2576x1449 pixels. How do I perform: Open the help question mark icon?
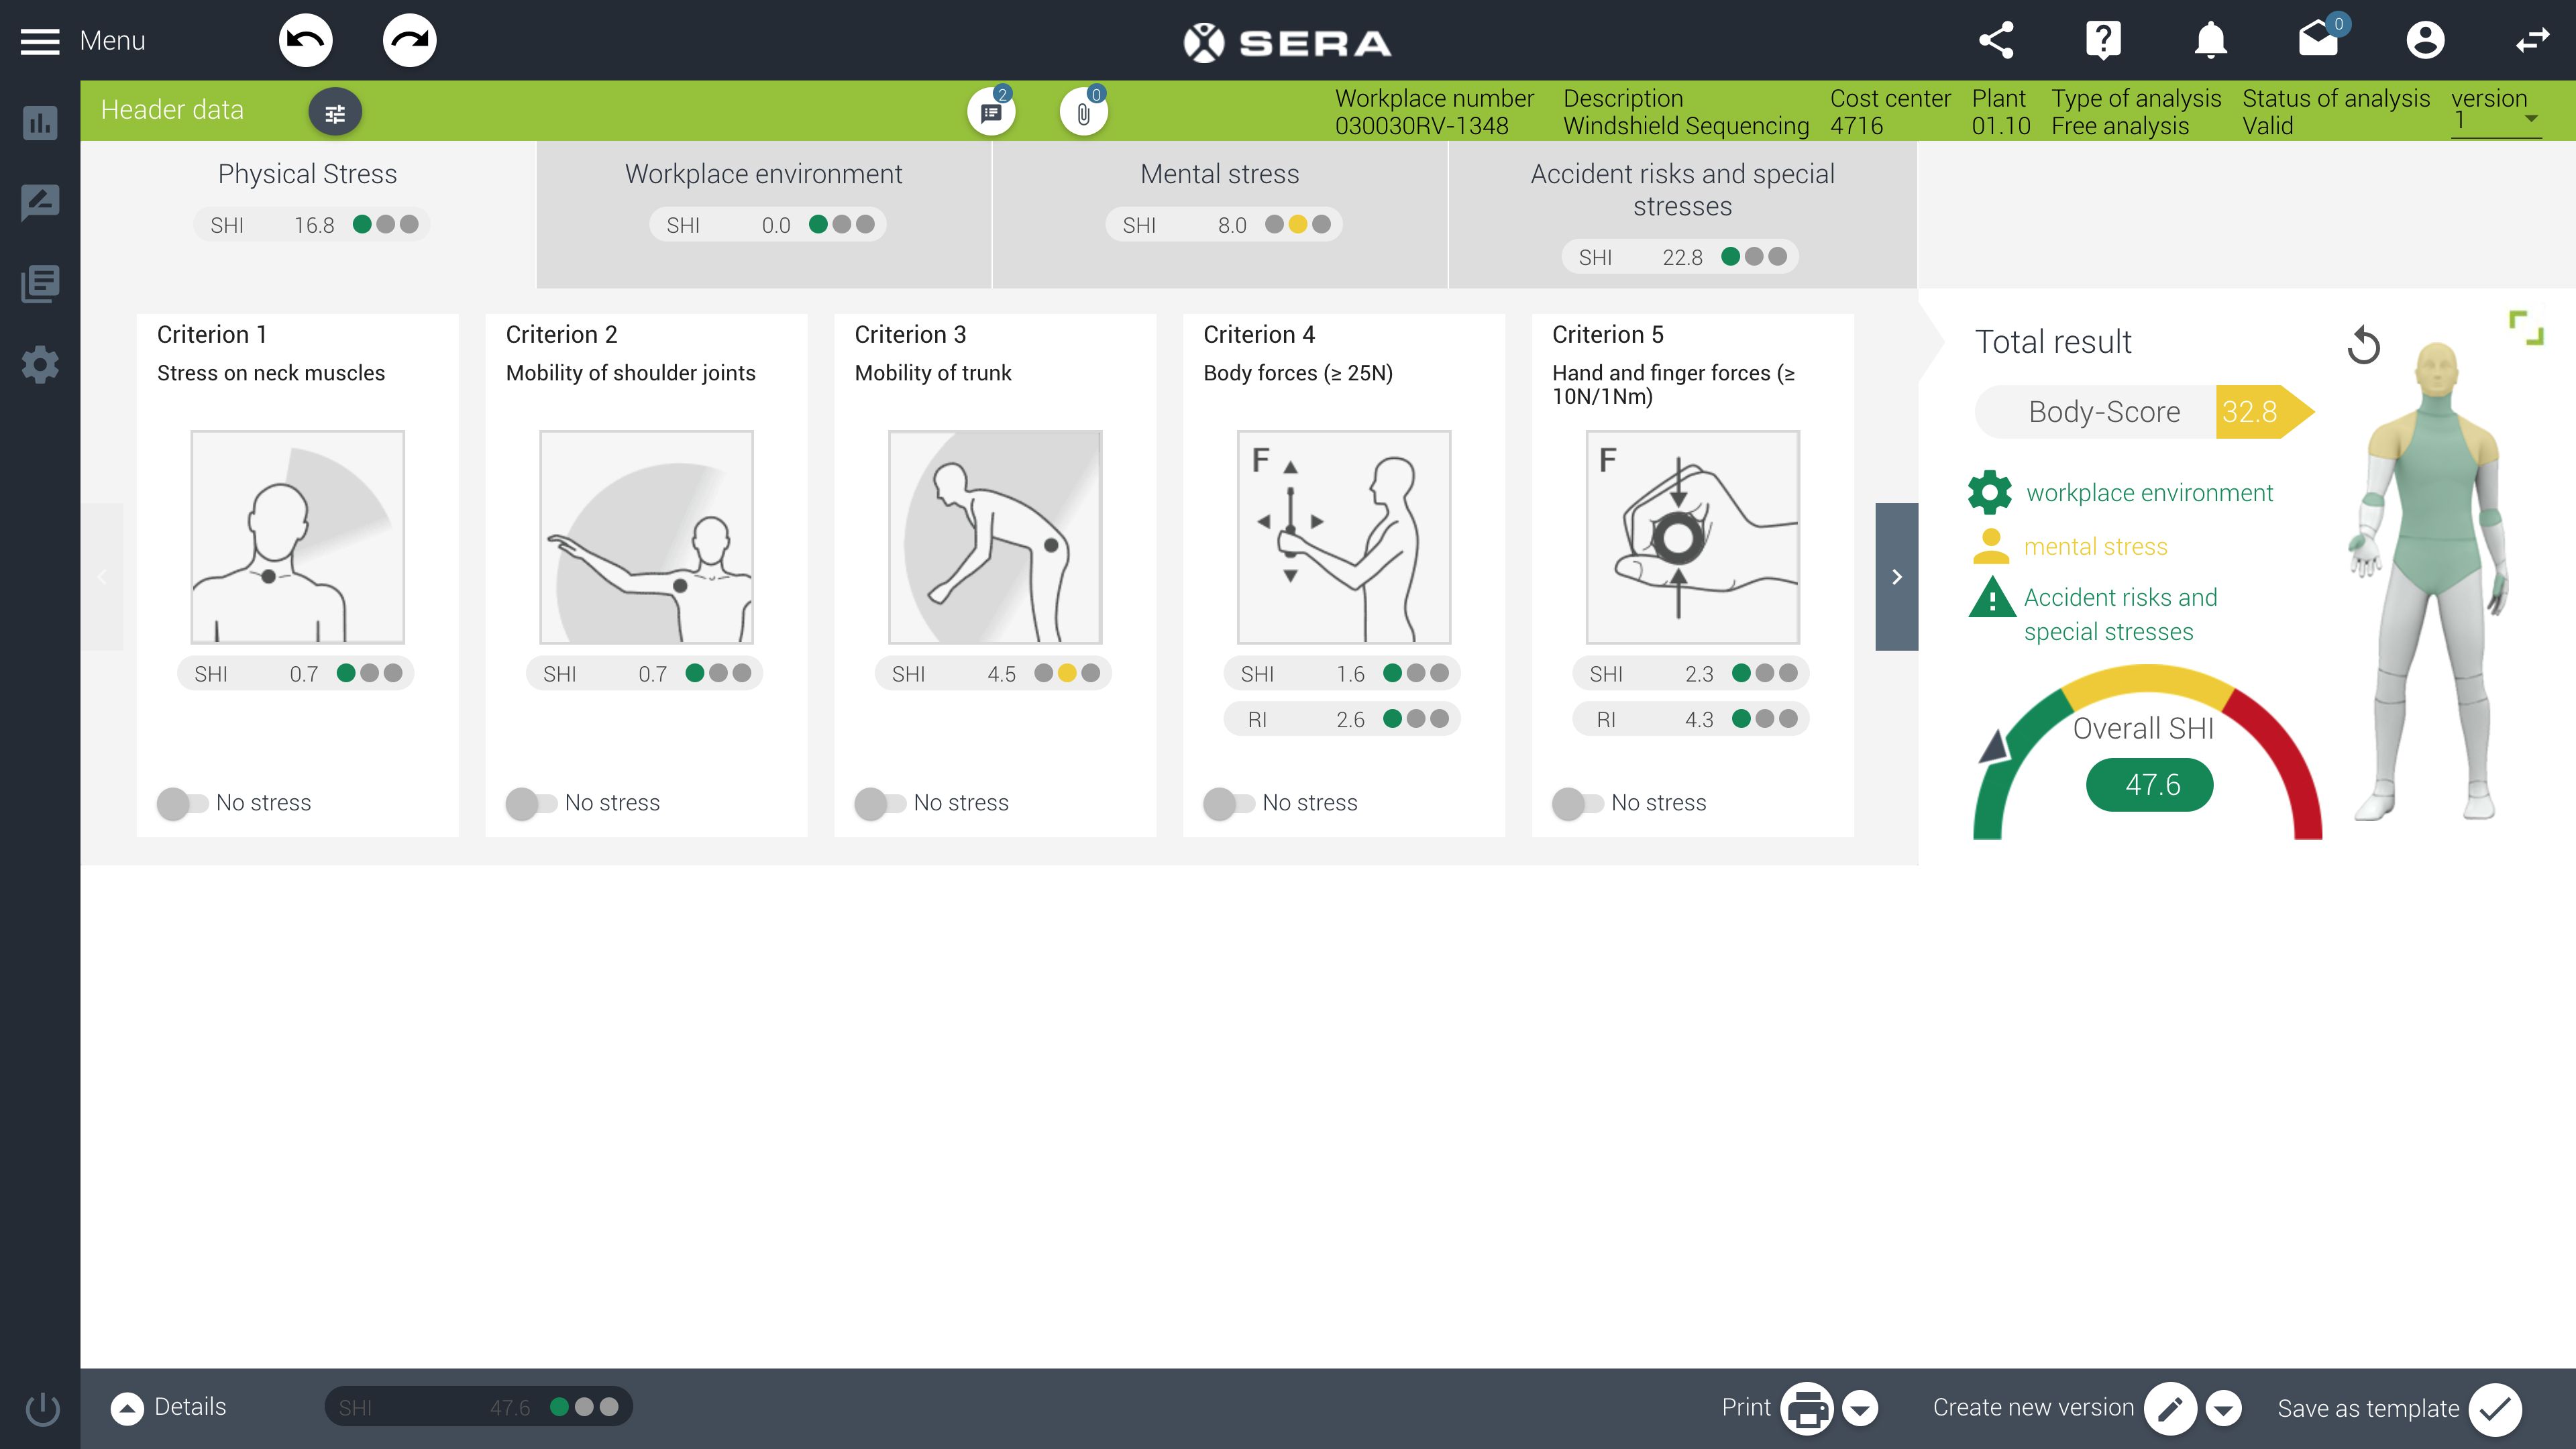(x=2103, y=41)
